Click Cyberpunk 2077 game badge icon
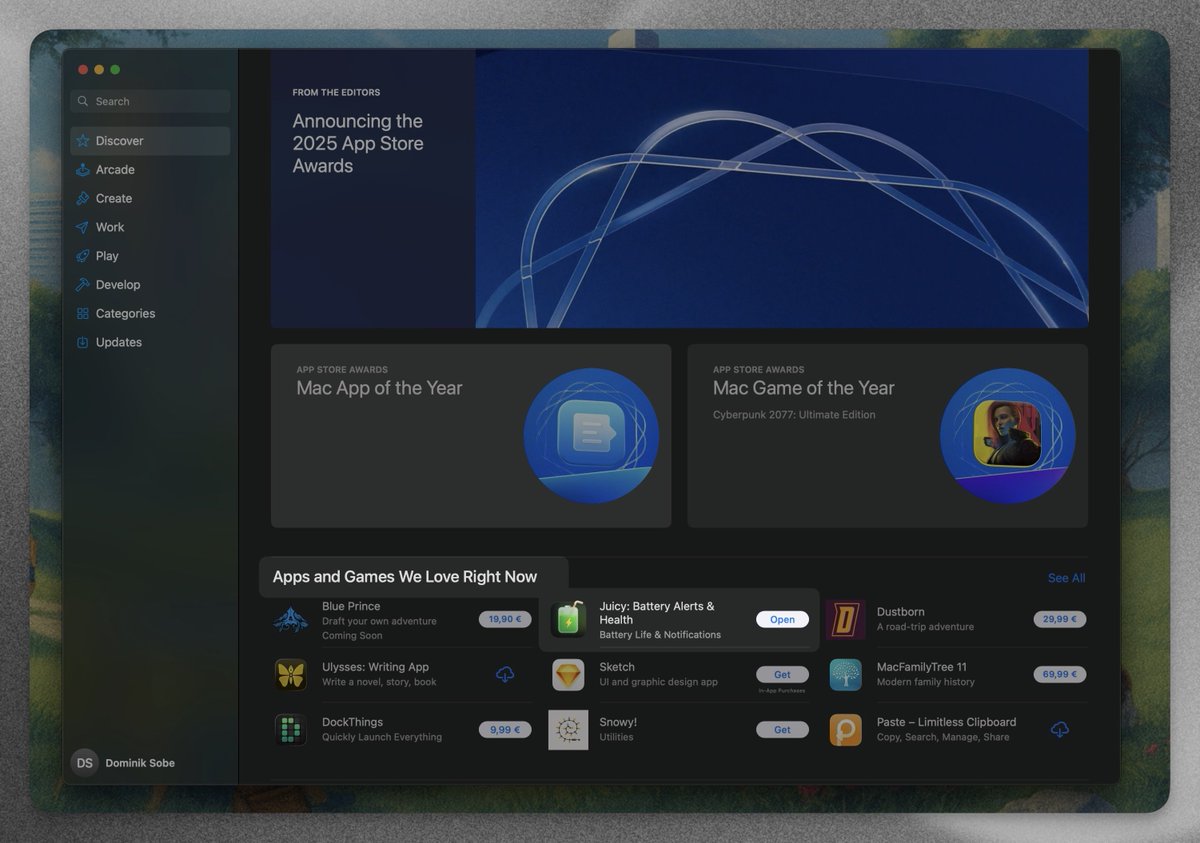The width and height of the screenshot is (1200, 843). (1008, 436)
